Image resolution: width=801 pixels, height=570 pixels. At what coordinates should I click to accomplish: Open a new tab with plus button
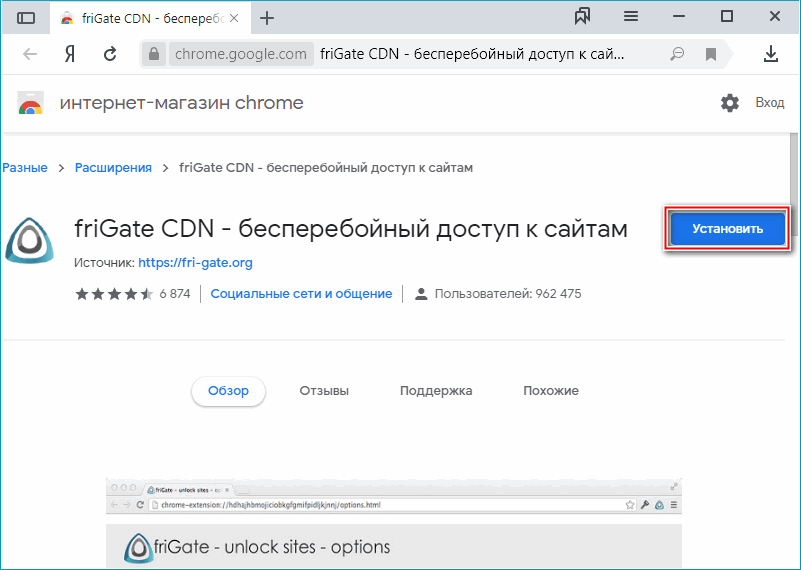tap(267, 18)
